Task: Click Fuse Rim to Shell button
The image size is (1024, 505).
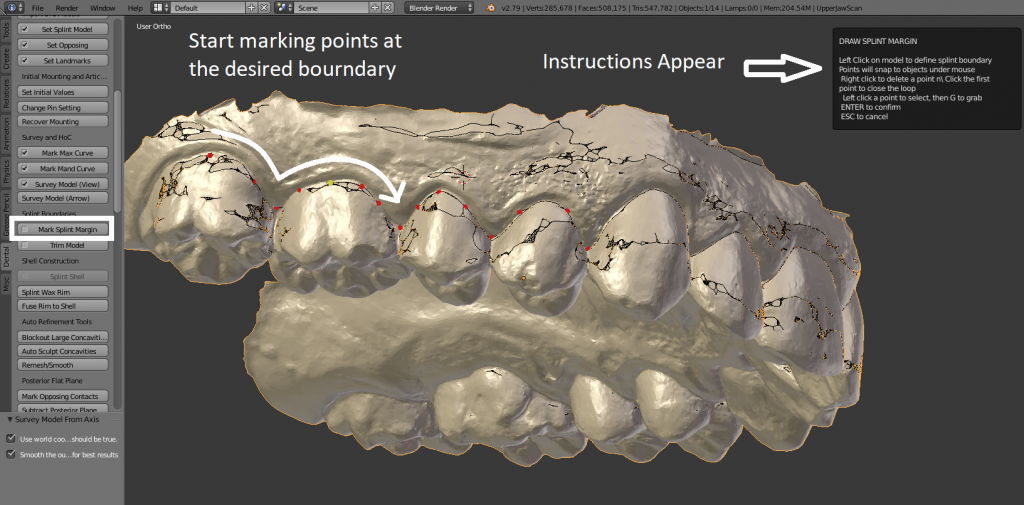Action: click(63, 306)
